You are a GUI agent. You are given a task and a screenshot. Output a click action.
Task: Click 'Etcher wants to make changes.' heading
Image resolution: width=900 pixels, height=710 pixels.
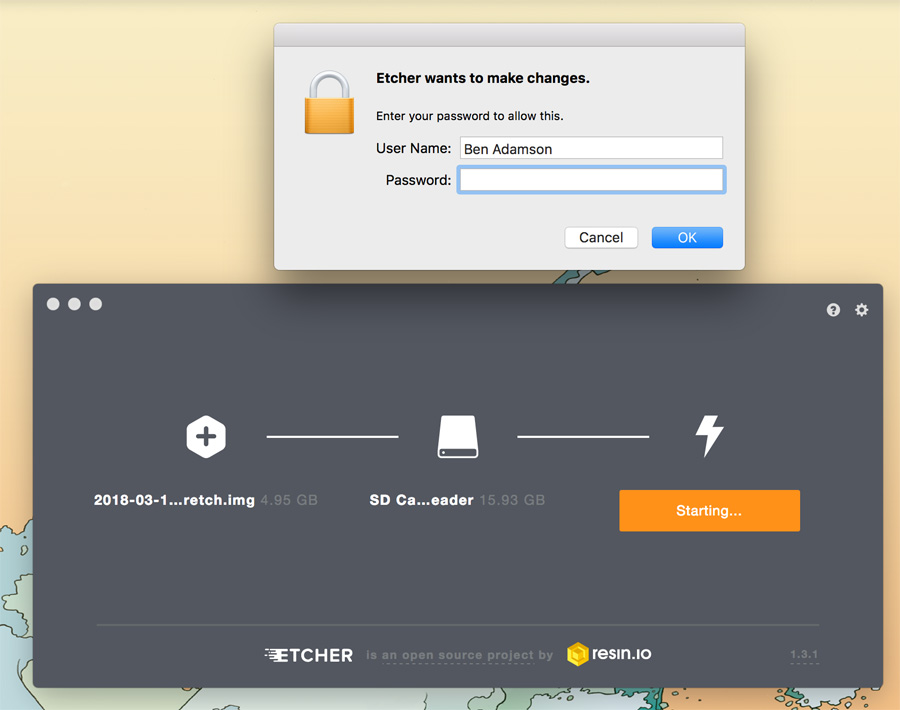(483, 78)
